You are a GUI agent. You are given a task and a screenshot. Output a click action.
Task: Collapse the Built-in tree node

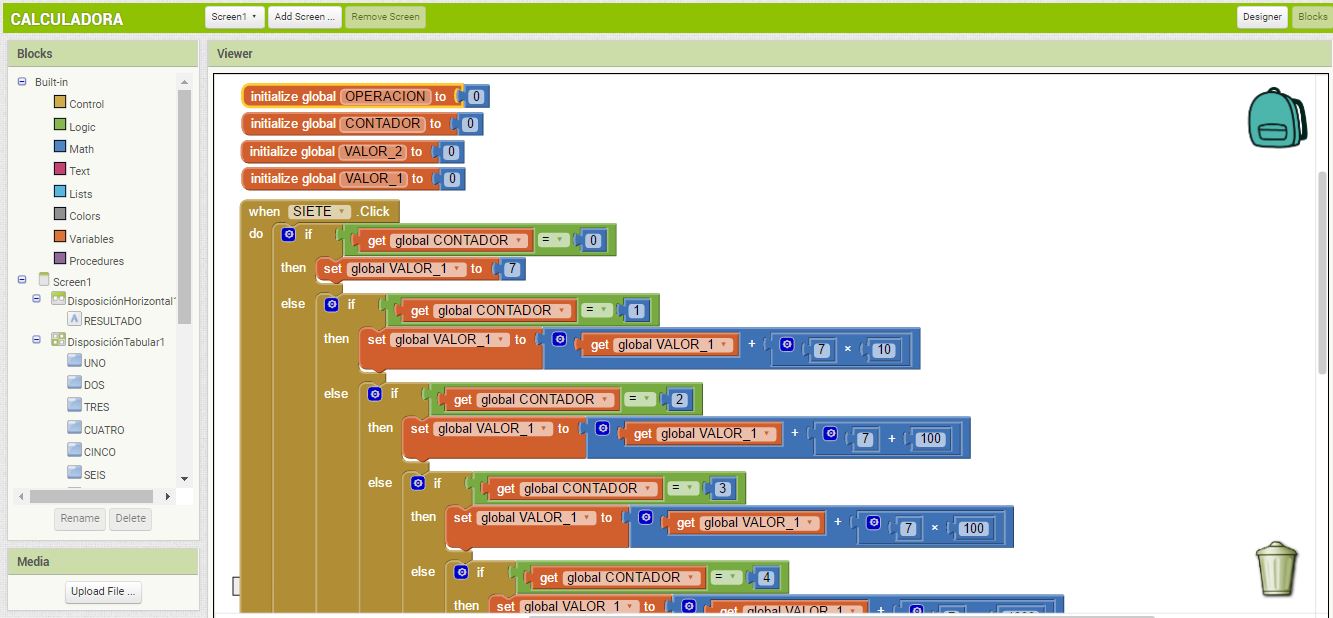pos(22,81)
